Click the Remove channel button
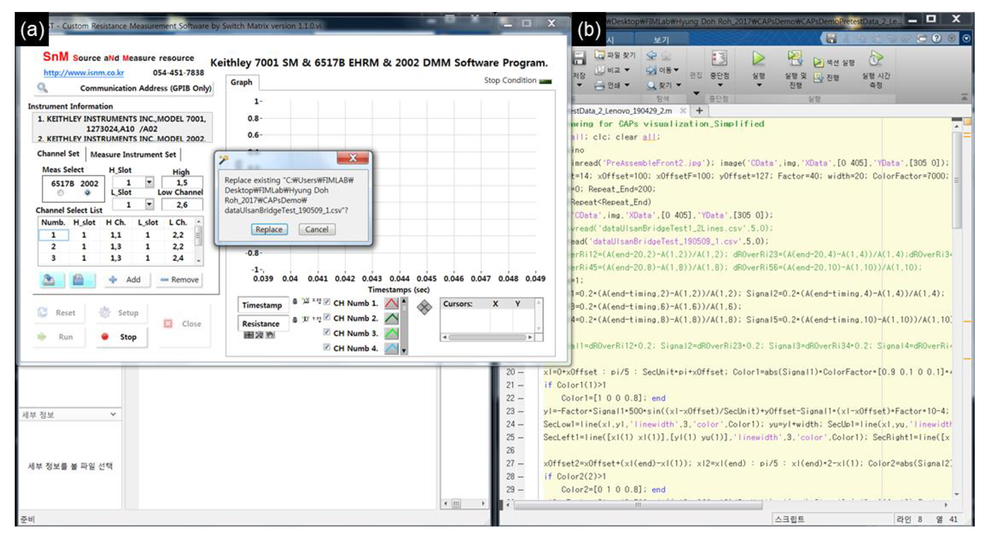986x537 pixels. [x=179, y=280]
